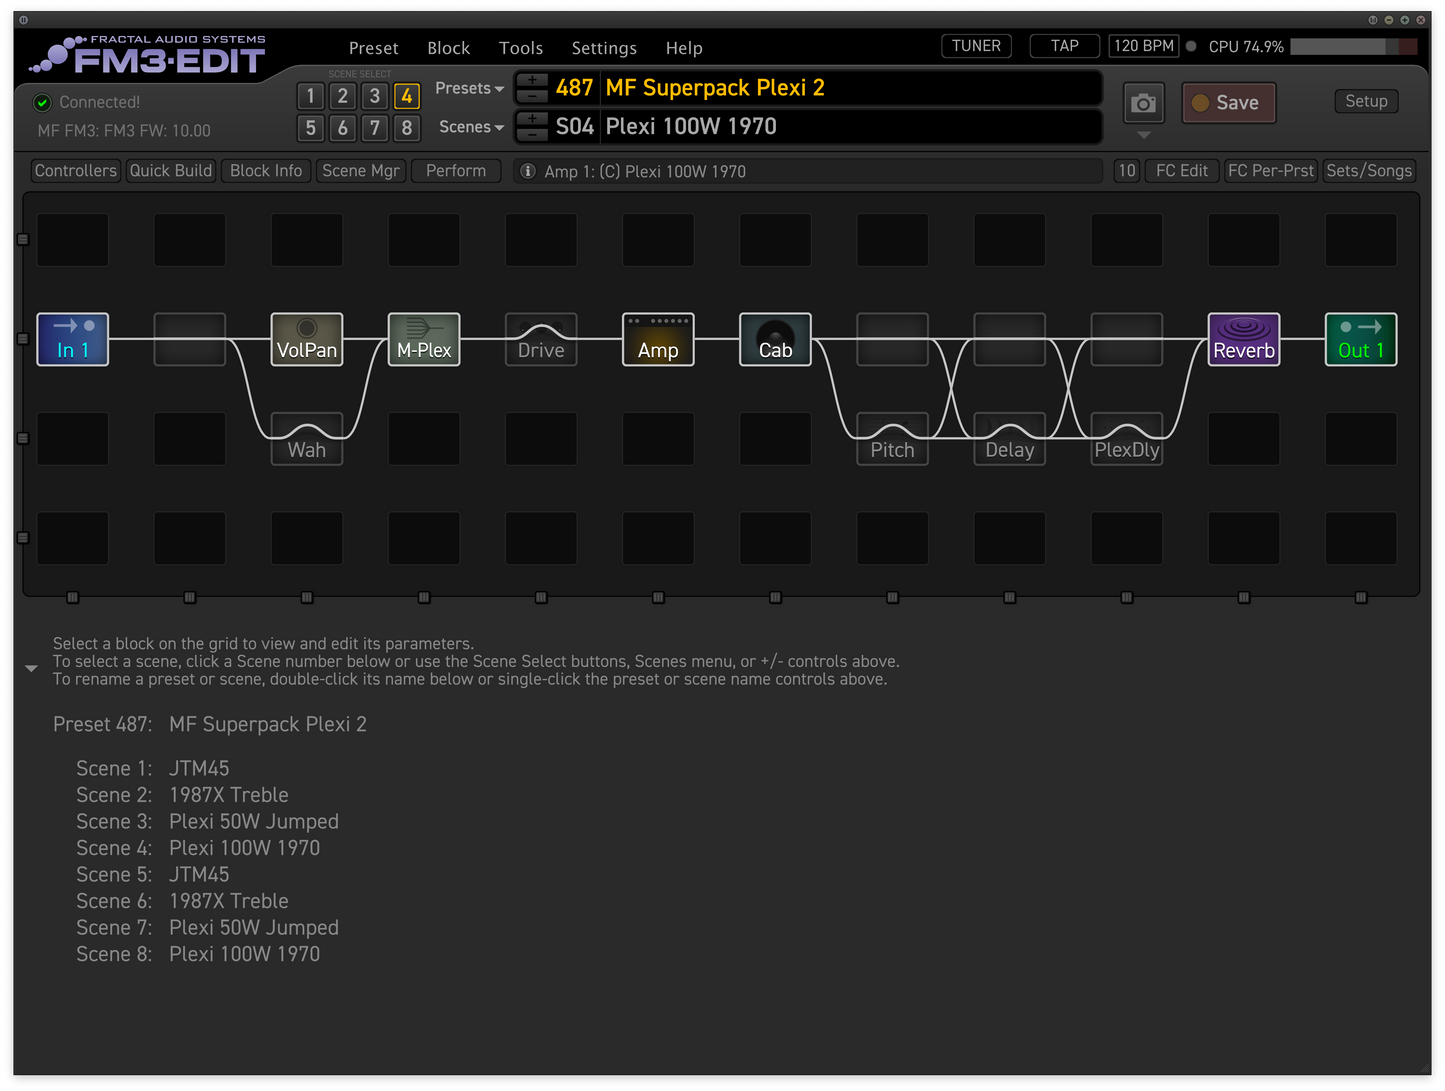Select the In 1 input block
This screenshot has height=1091, width=1445.
(x=72, y=339)
